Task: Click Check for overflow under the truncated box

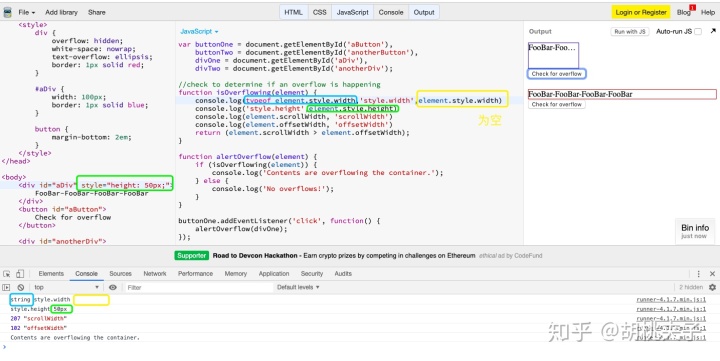Action: pyautogui.click(x=557, y=74)
